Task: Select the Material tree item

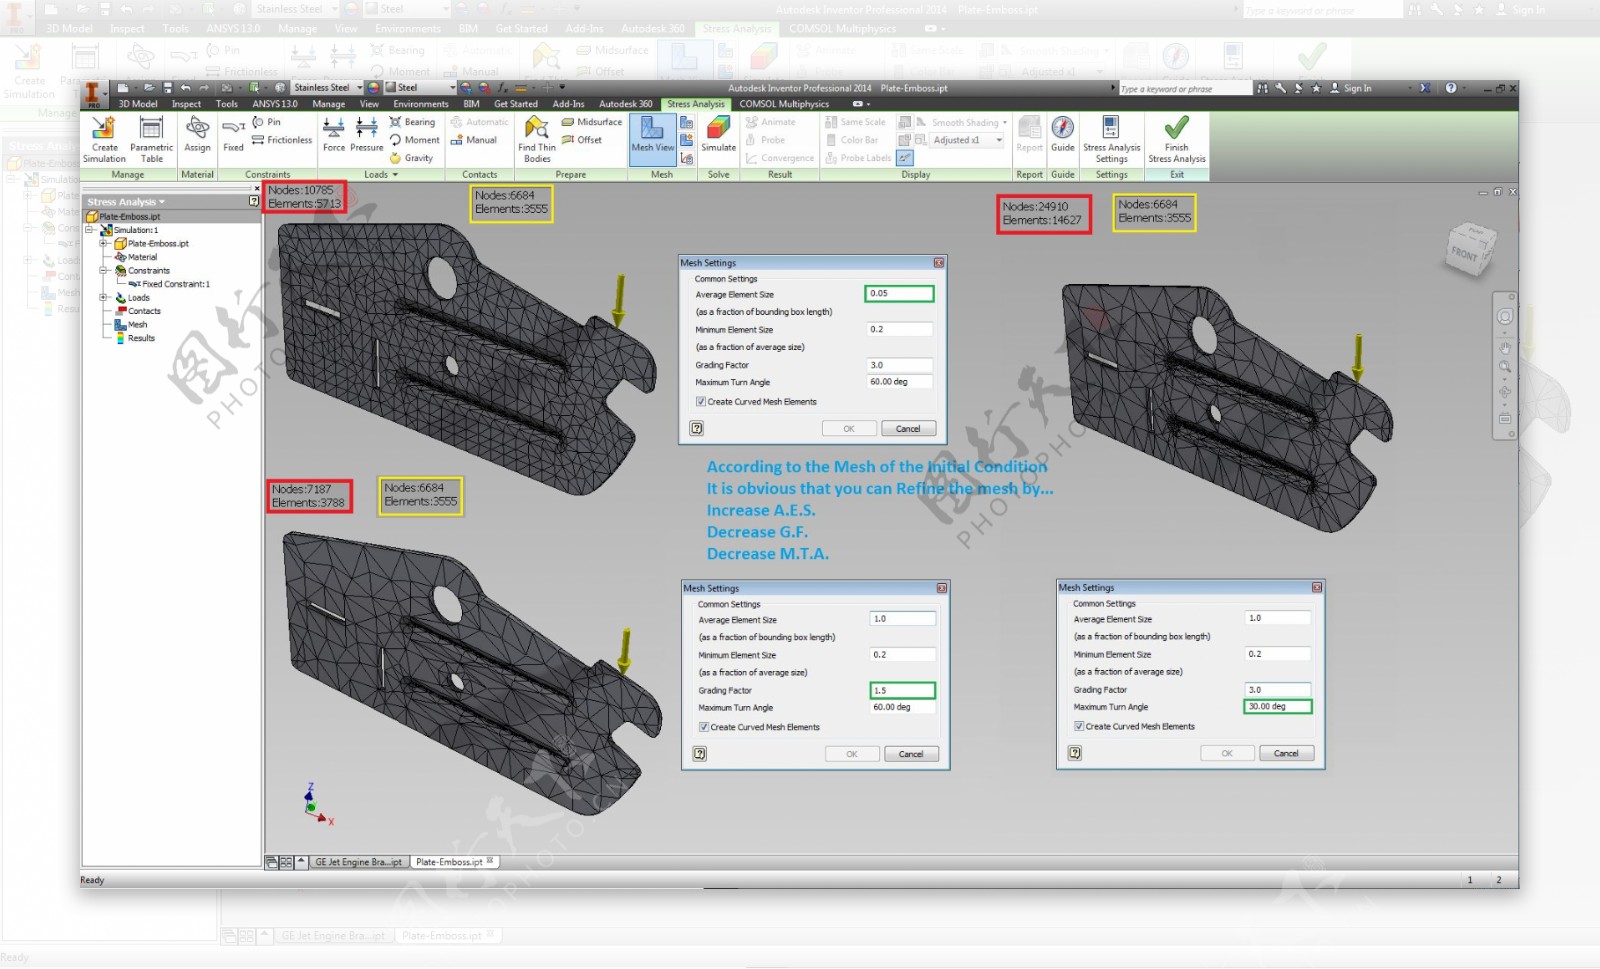Action: pos(136,257)
